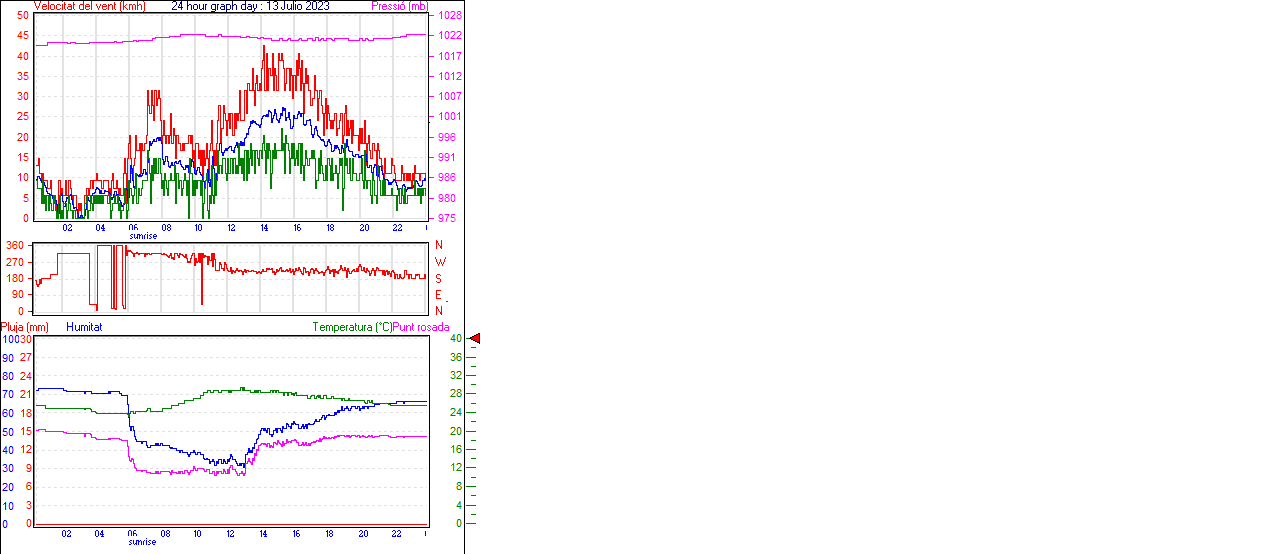The height and width of the screenshot is (554, 1280).
Task: Click 'sunrise' marker under wind chart
Action: point(143,236)
